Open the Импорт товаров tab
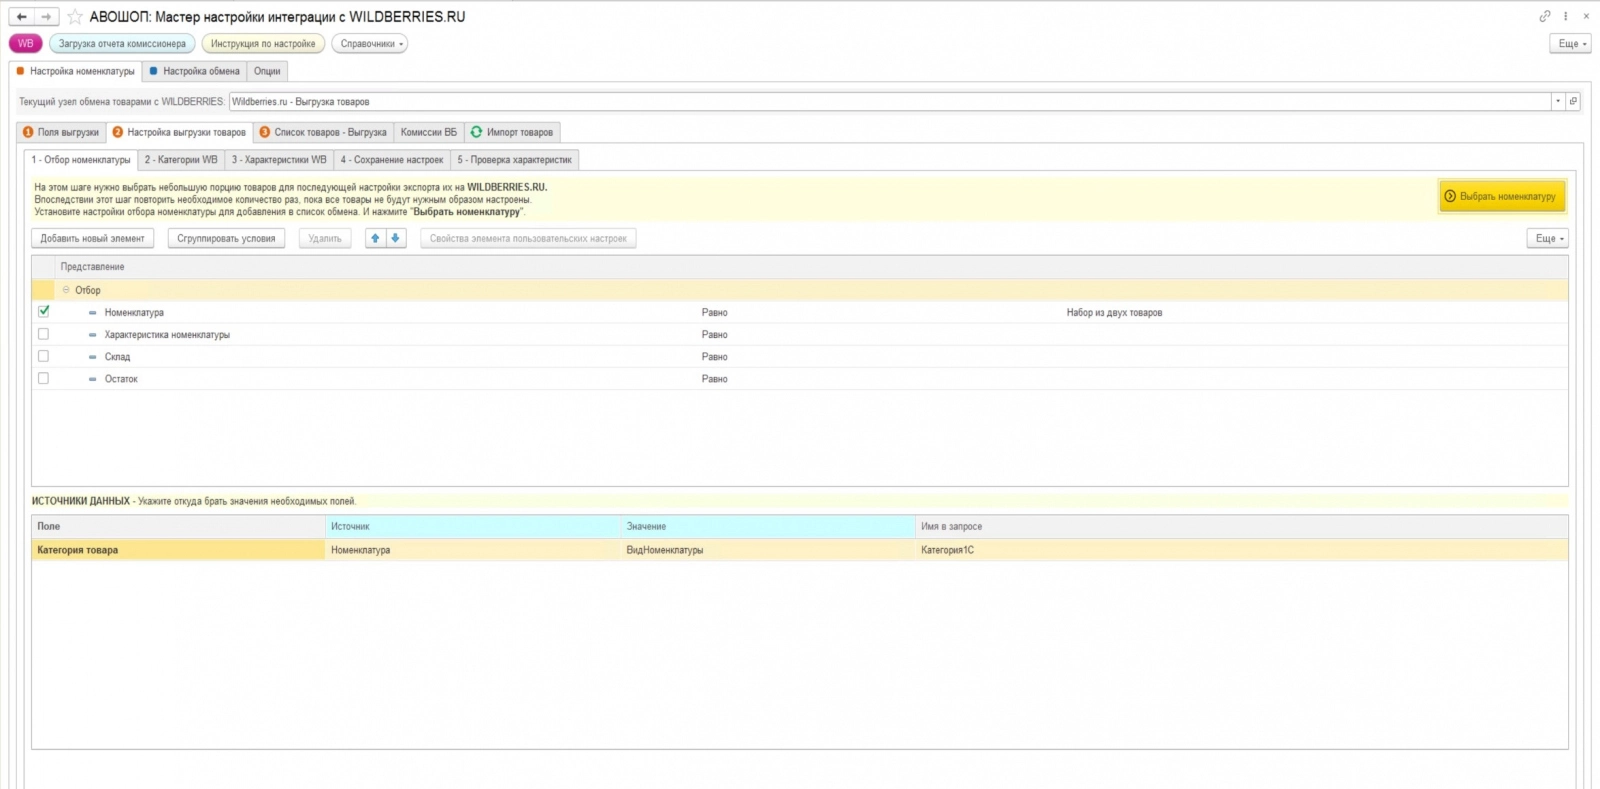The image size is (1600, 789). (512, 132)
